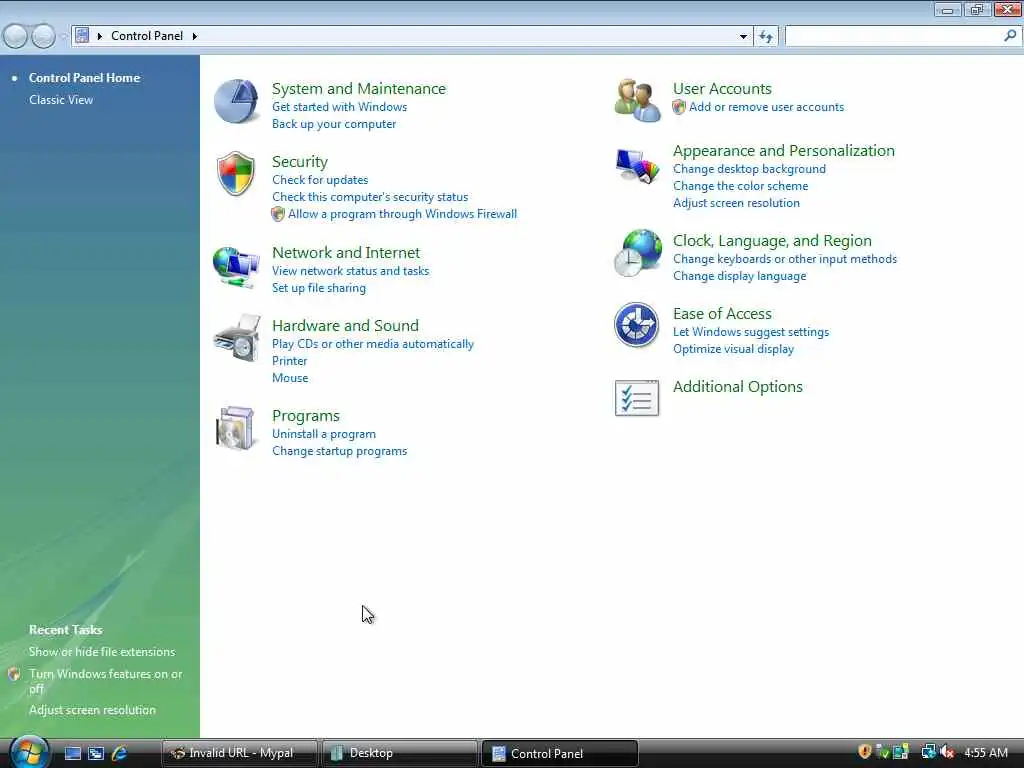Click the User Accounts people icon
Viewport: 1024px width, 768px height.
pos(637,101)
